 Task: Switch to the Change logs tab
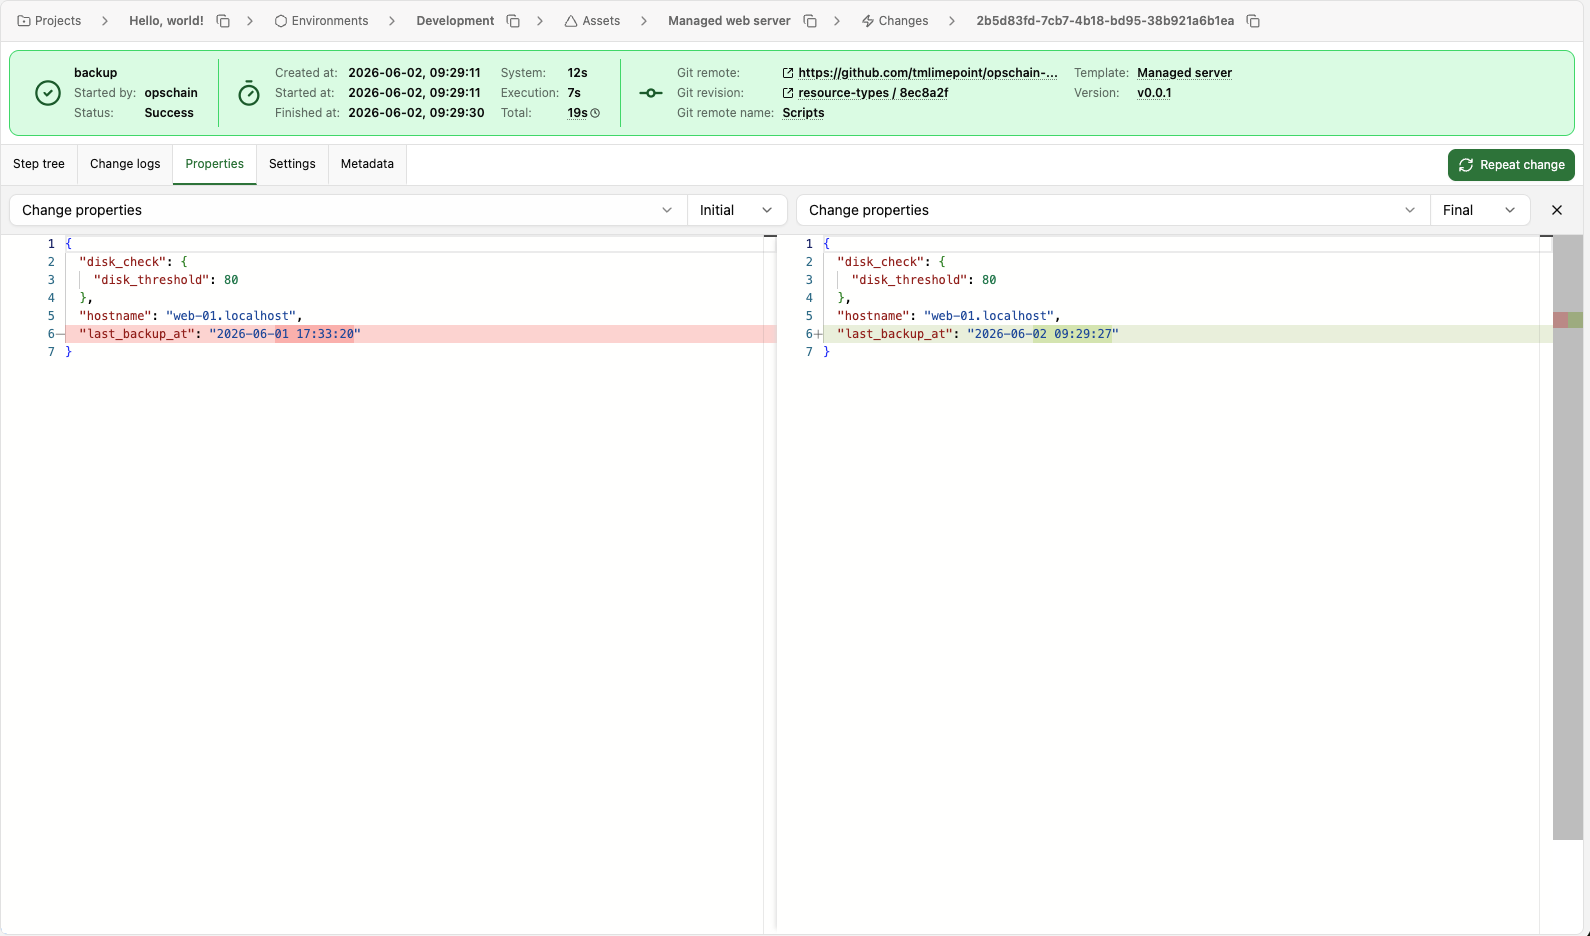pos(125,164)
